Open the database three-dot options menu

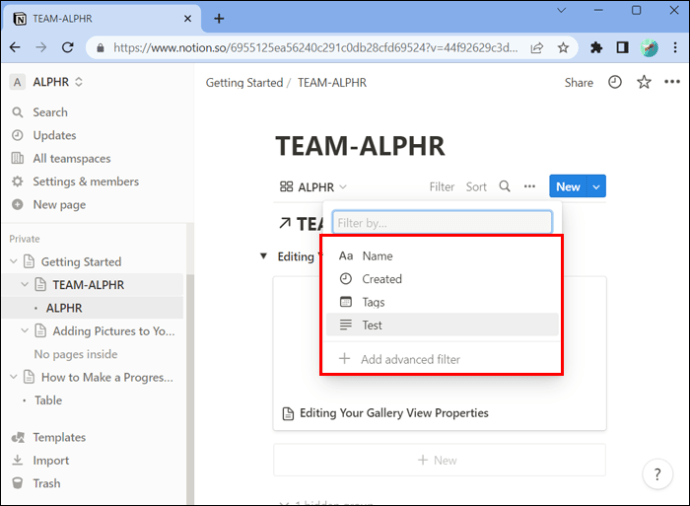[x=529, y=187]
